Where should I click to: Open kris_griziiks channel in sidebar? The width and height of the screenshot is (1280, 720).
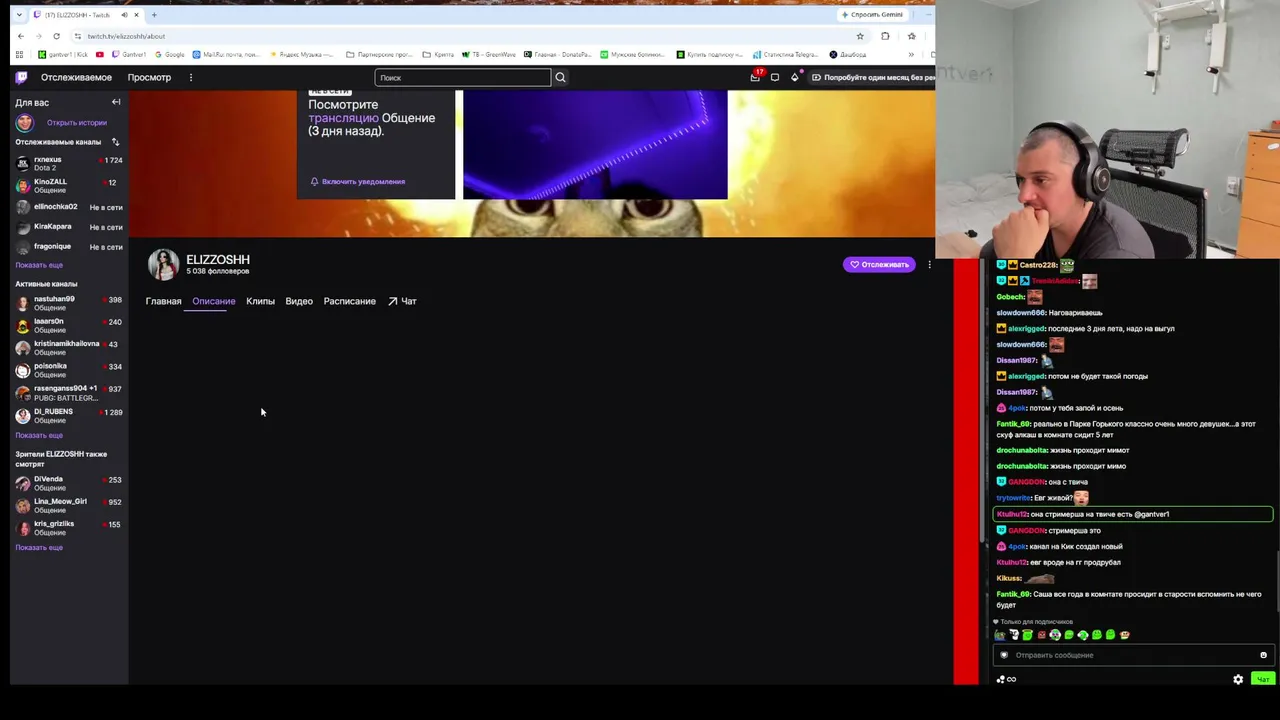[69, 527]
